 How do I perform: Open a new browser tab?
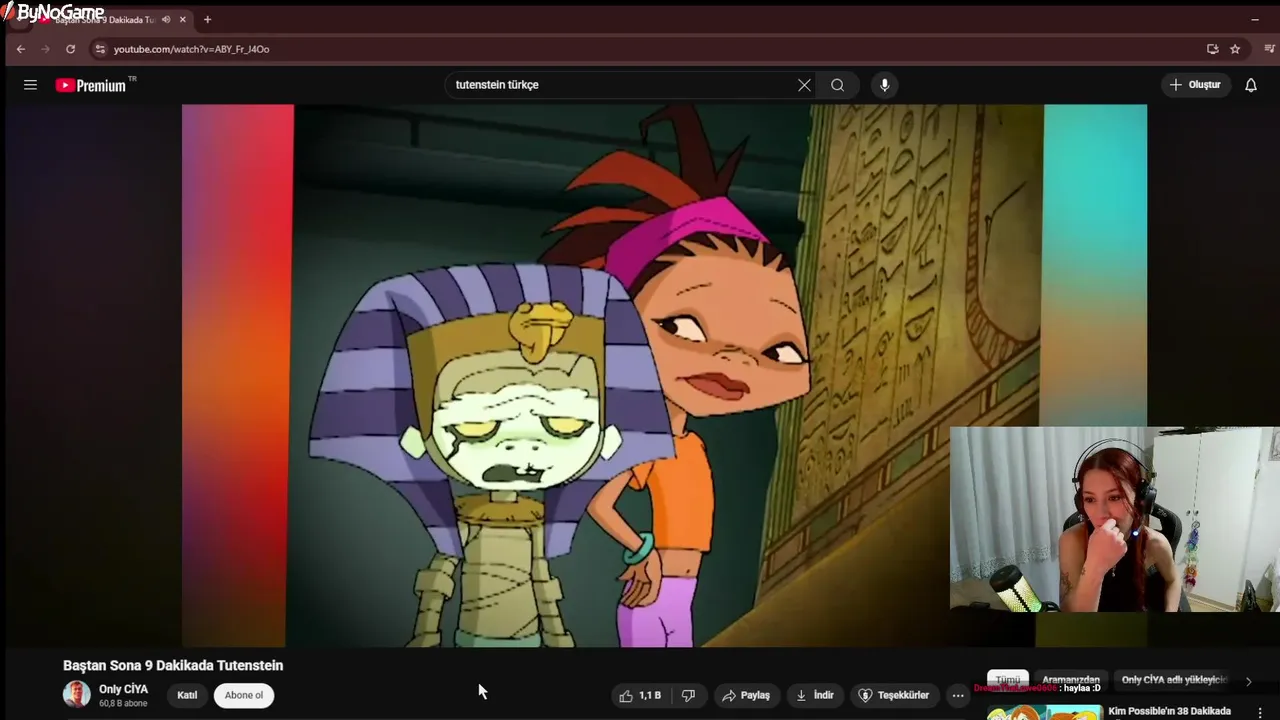(207, 19)
